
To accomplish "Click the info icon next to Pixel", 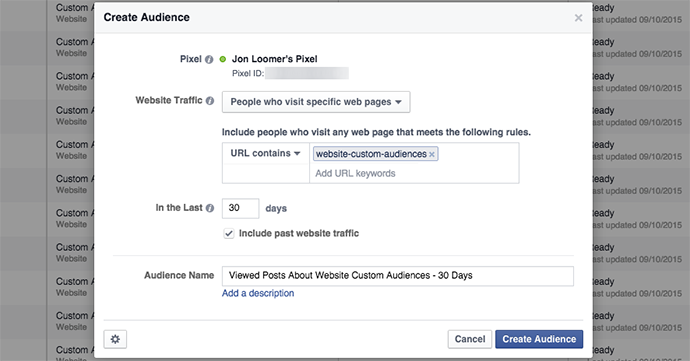I will coord(209,59).
